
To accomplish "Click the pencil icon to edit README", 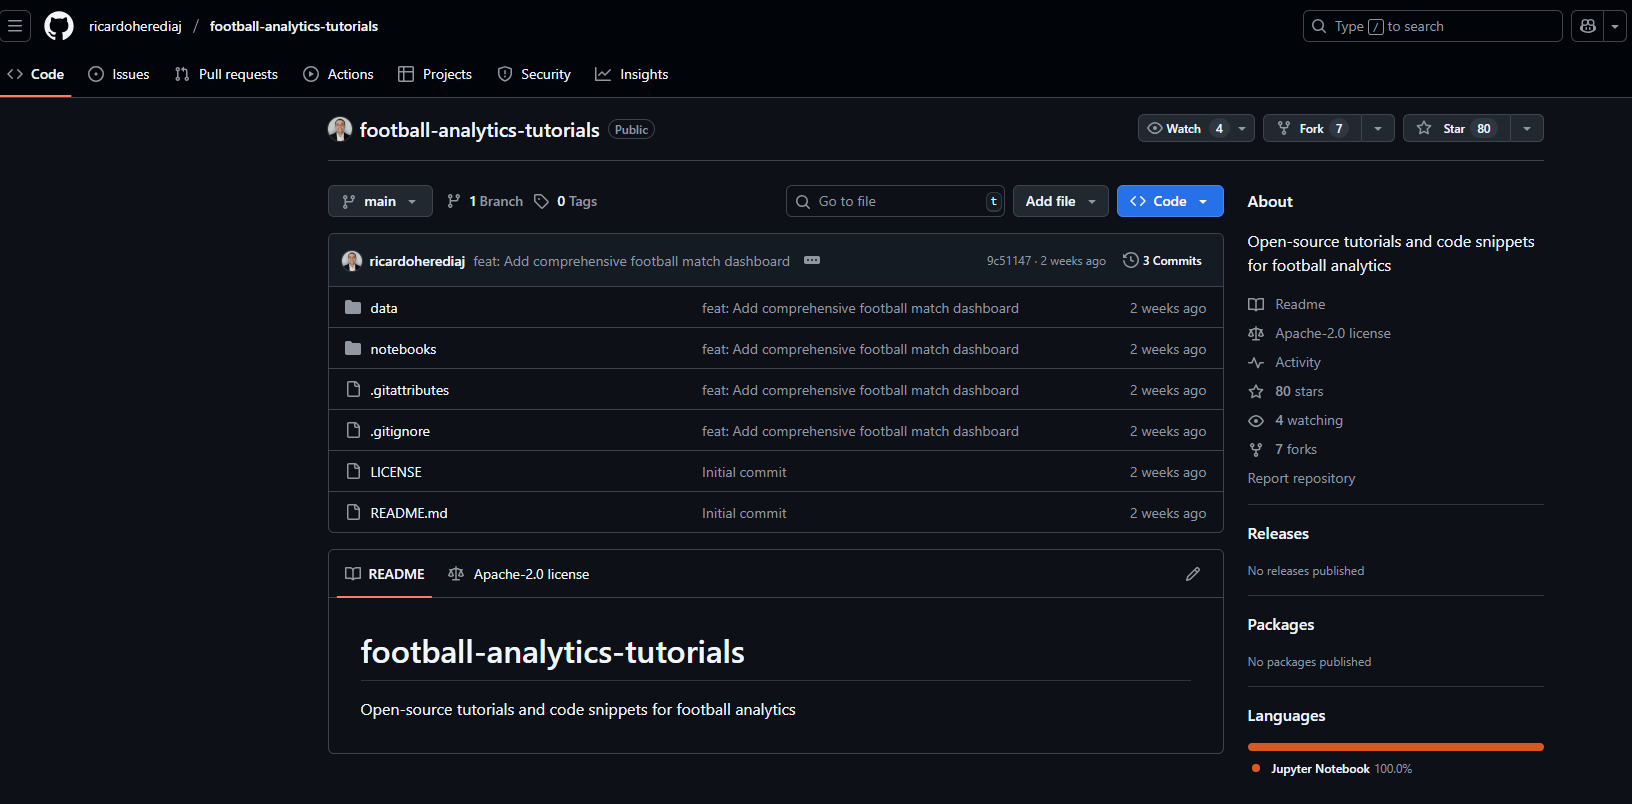I will (x=1192, y=574).
